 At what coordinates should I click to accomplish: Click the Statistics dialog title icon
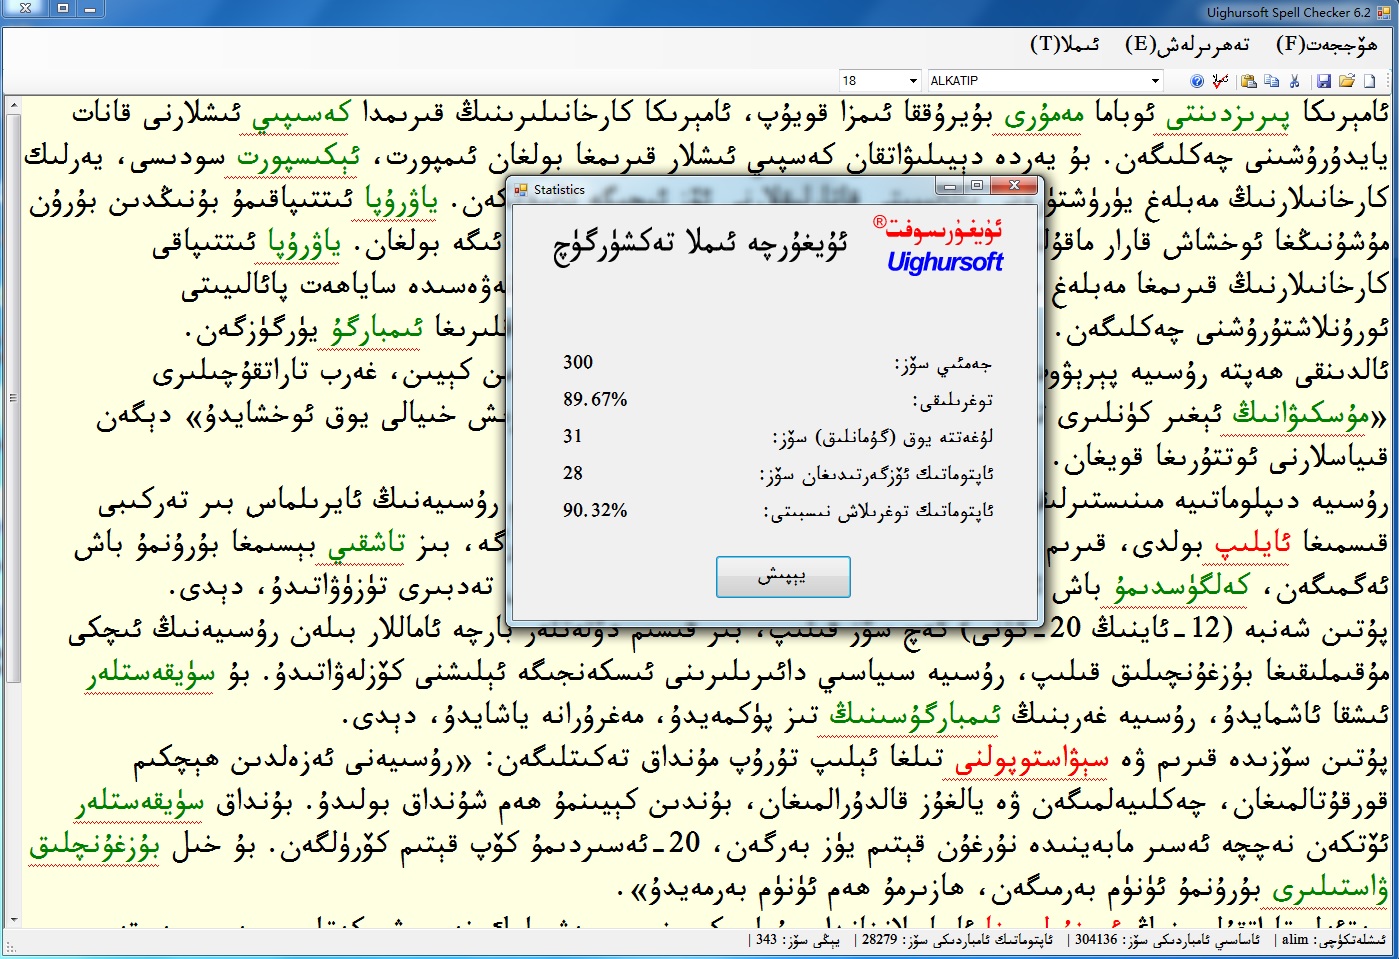pos(520,189)
